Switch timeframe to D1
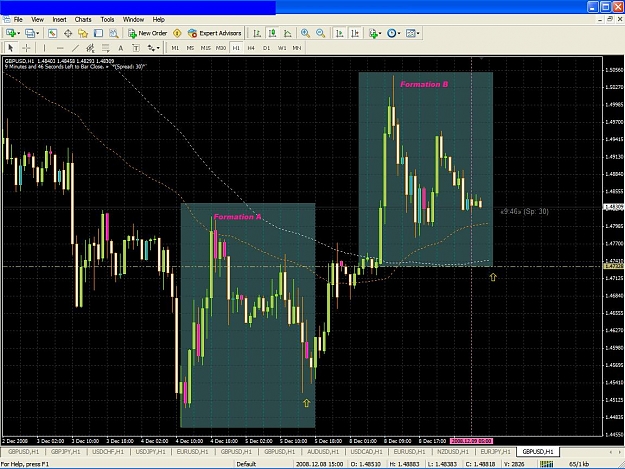The height and width of the screenshot is (469, 625). 266,48
